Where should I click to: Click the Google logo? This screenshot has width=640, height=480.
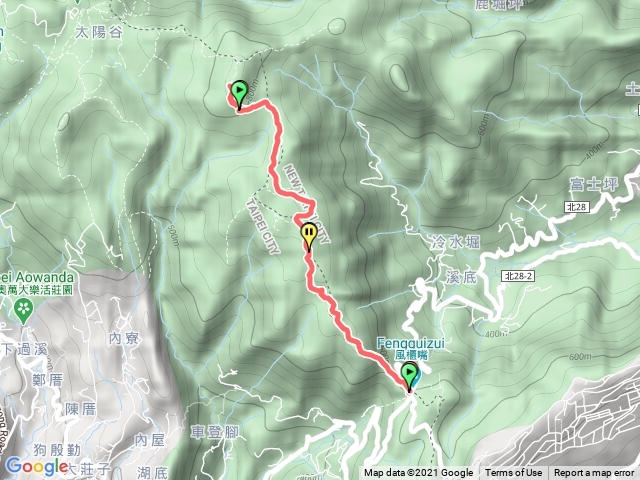(x=36, y=467)
